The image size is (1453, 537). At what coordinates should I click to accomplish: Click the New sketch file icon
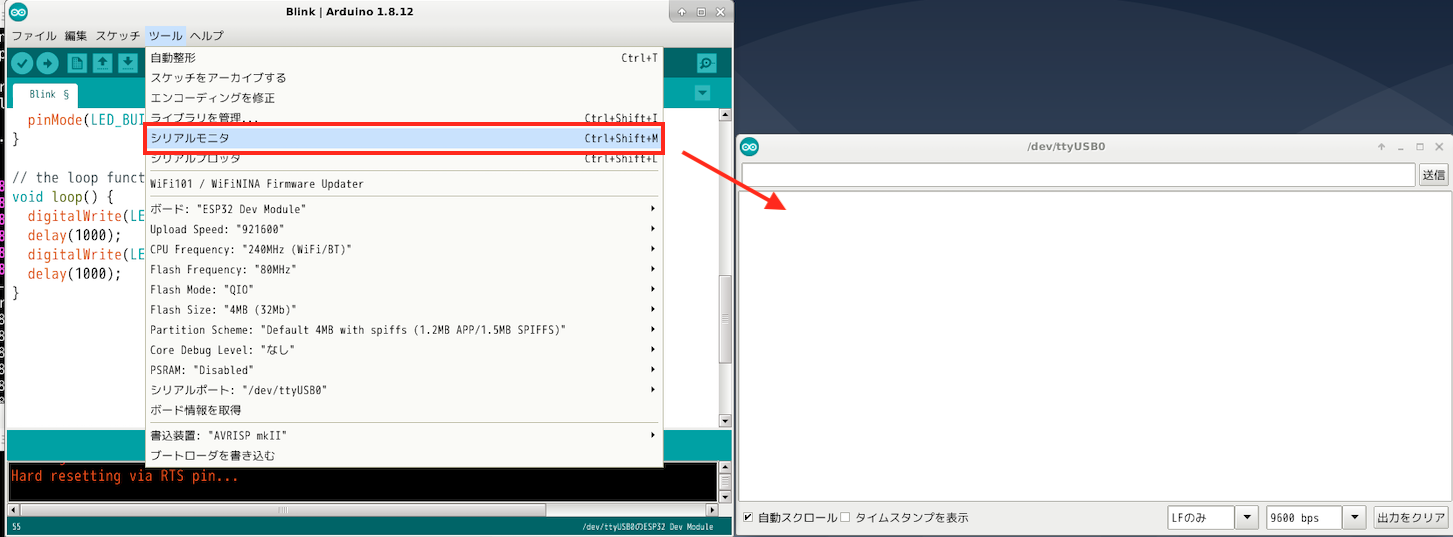click(77, 64)
